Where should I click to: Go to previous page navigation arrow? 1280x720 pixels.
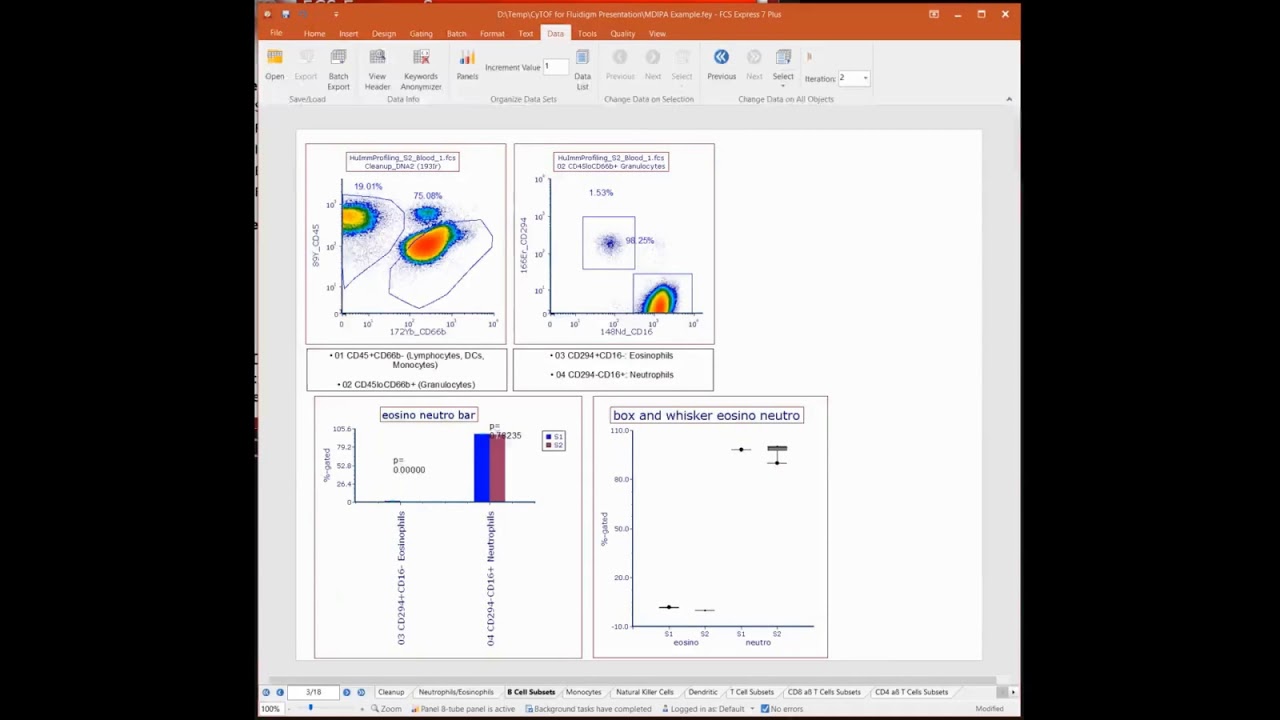(x=280, y=692)
